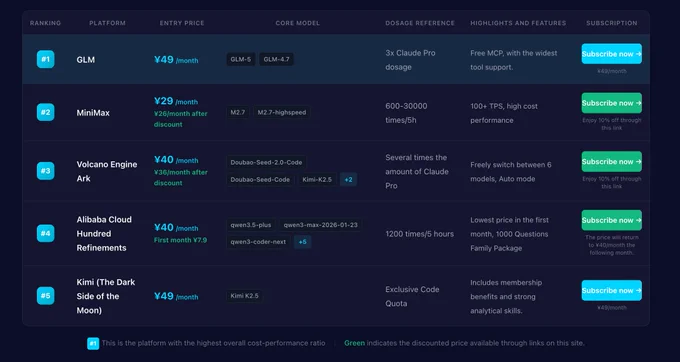Click the Alibaba Cloud Hundred Refinements name
The width and height of the screenshot is (680, 362).
[104, 234]
